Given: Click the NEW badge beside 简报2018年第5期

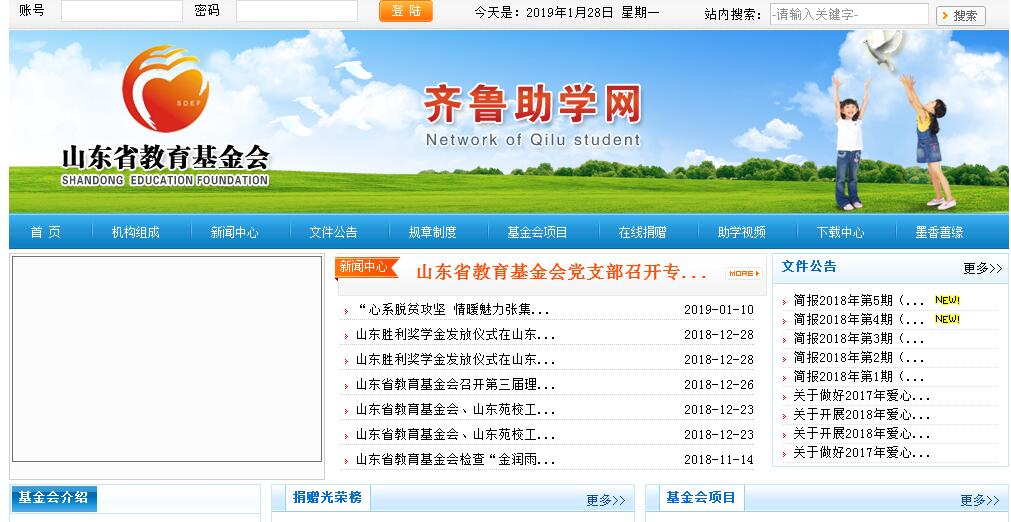Looking at the screenshot, I should point(946,300).
